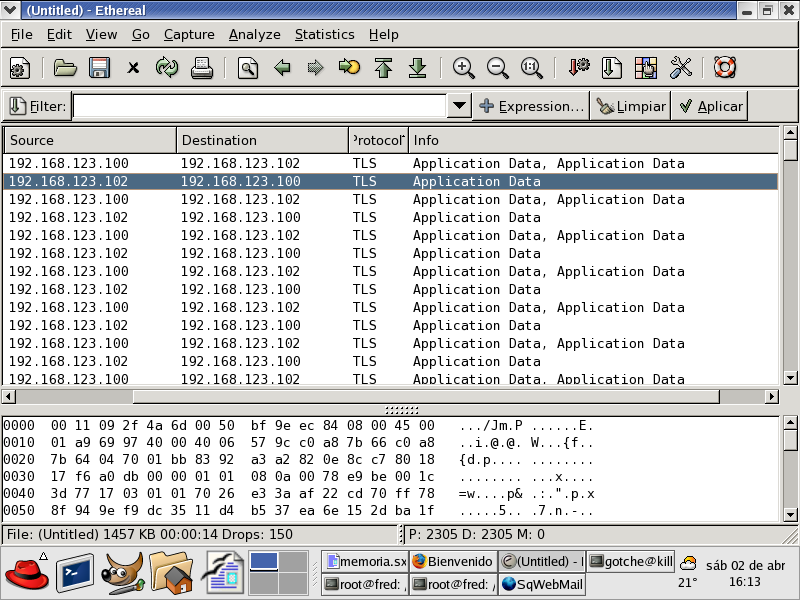Viewport: 800px width, 600px height.
Task: Launch the terminal from the panel
Action: click(75, 573)
